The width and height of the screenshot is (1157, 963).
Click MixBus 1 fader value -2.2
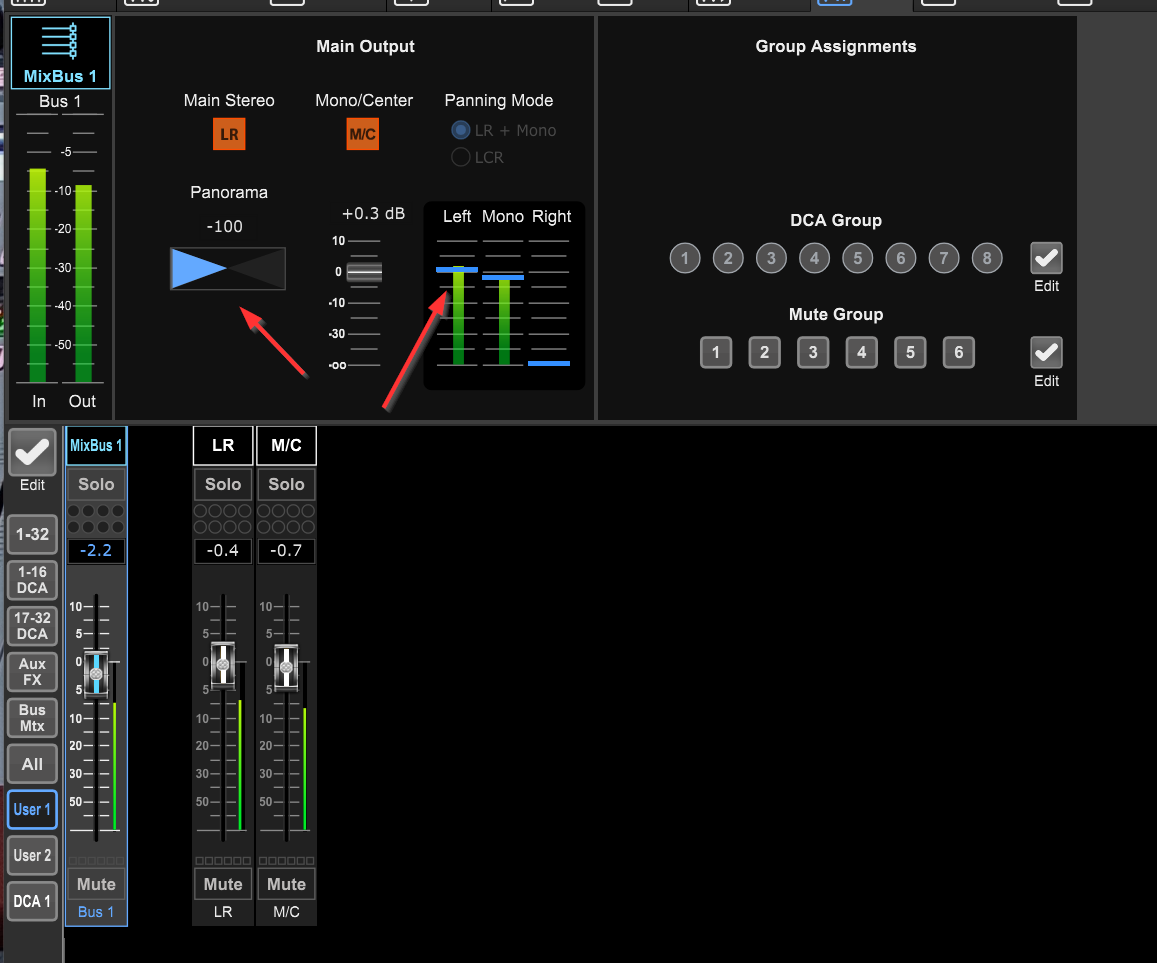pyautogui.click(x=96, y=550)
